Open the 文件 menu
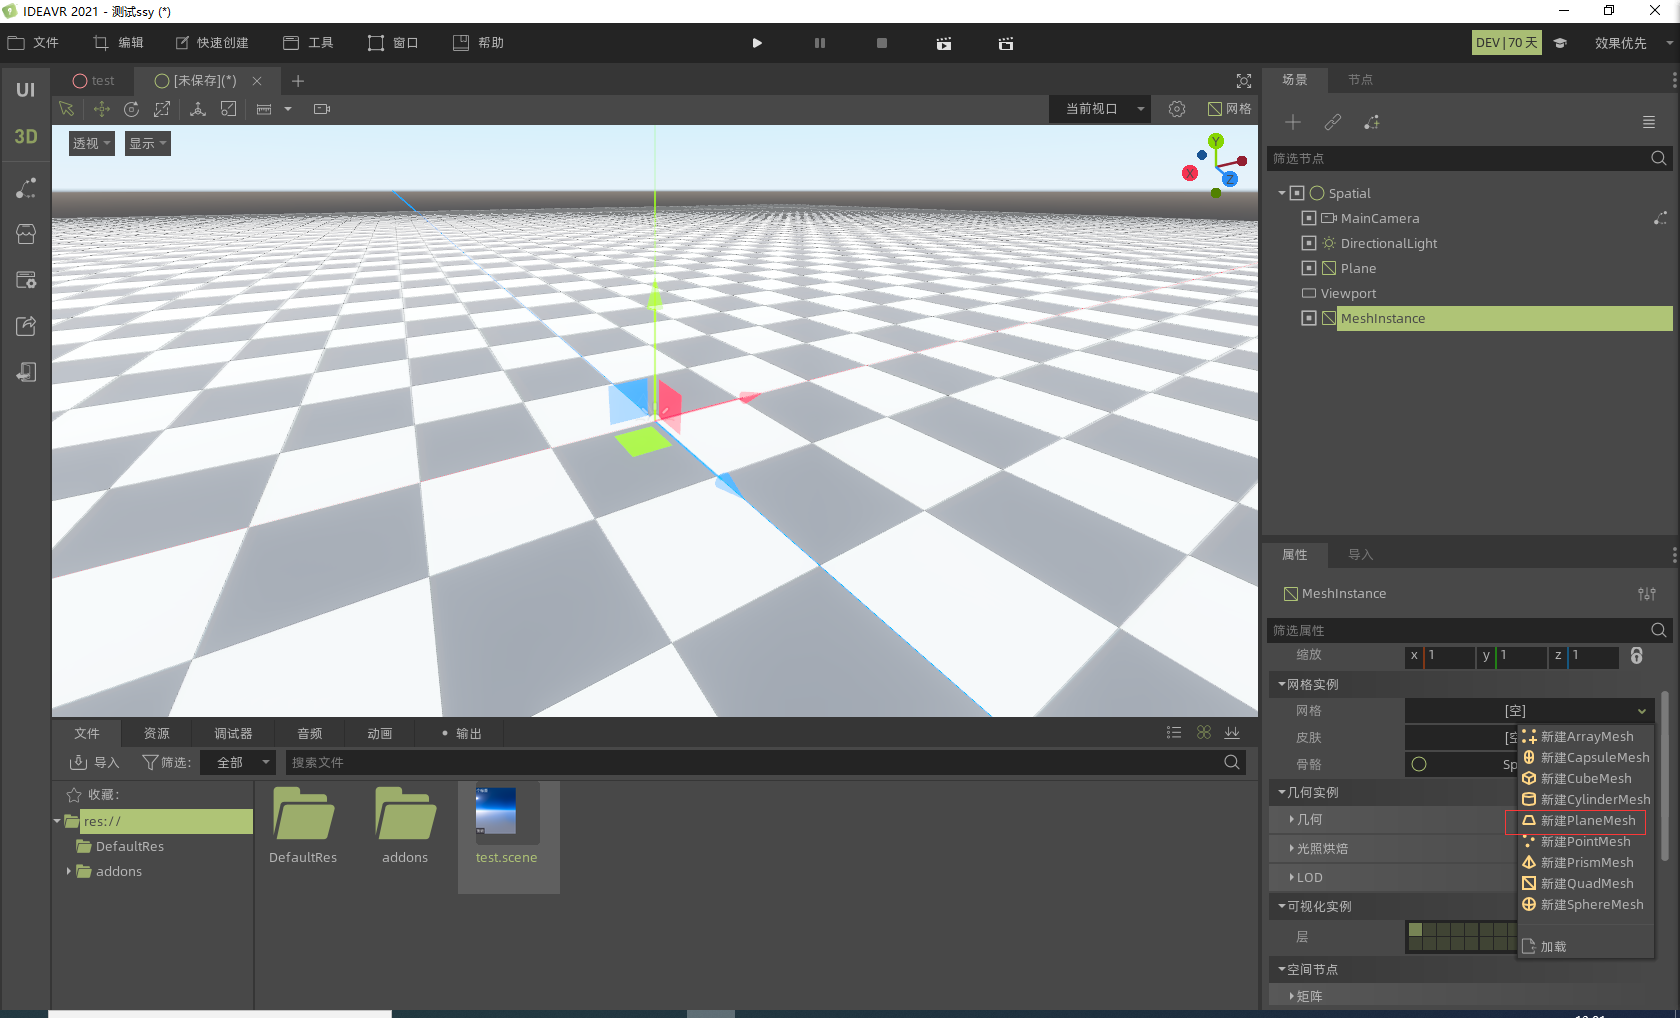Image resolution: width=1680 pixels, height=1018 pixels. [34, 43]
